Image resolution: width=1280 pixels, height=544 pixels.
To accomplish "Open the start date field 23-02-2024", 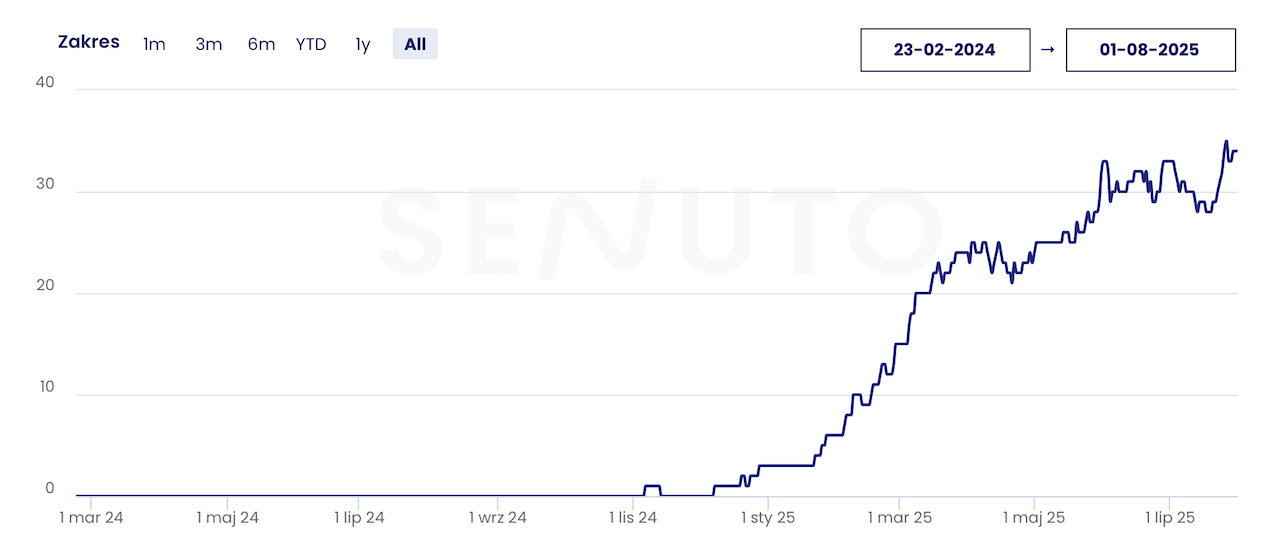I will pos(945,50).
